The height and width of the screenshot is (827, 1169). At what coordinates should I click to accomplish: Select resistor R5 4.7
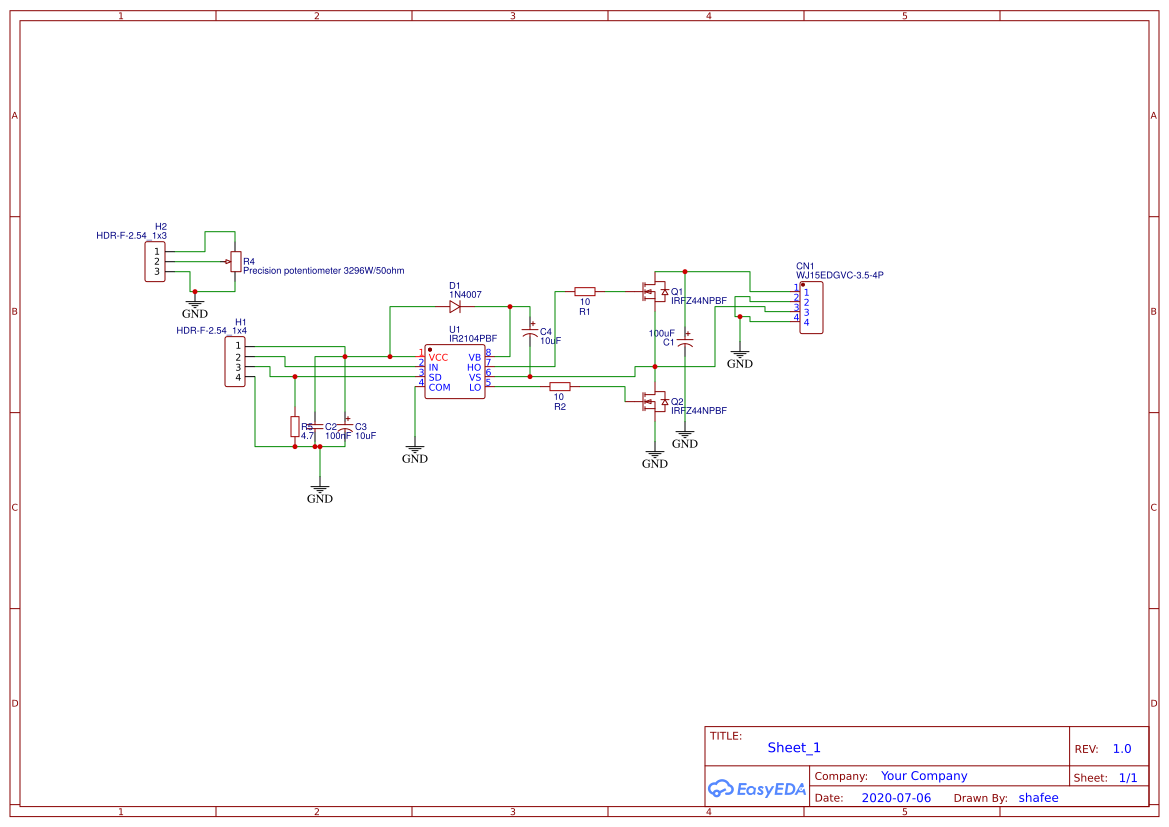tap(295, 427)
